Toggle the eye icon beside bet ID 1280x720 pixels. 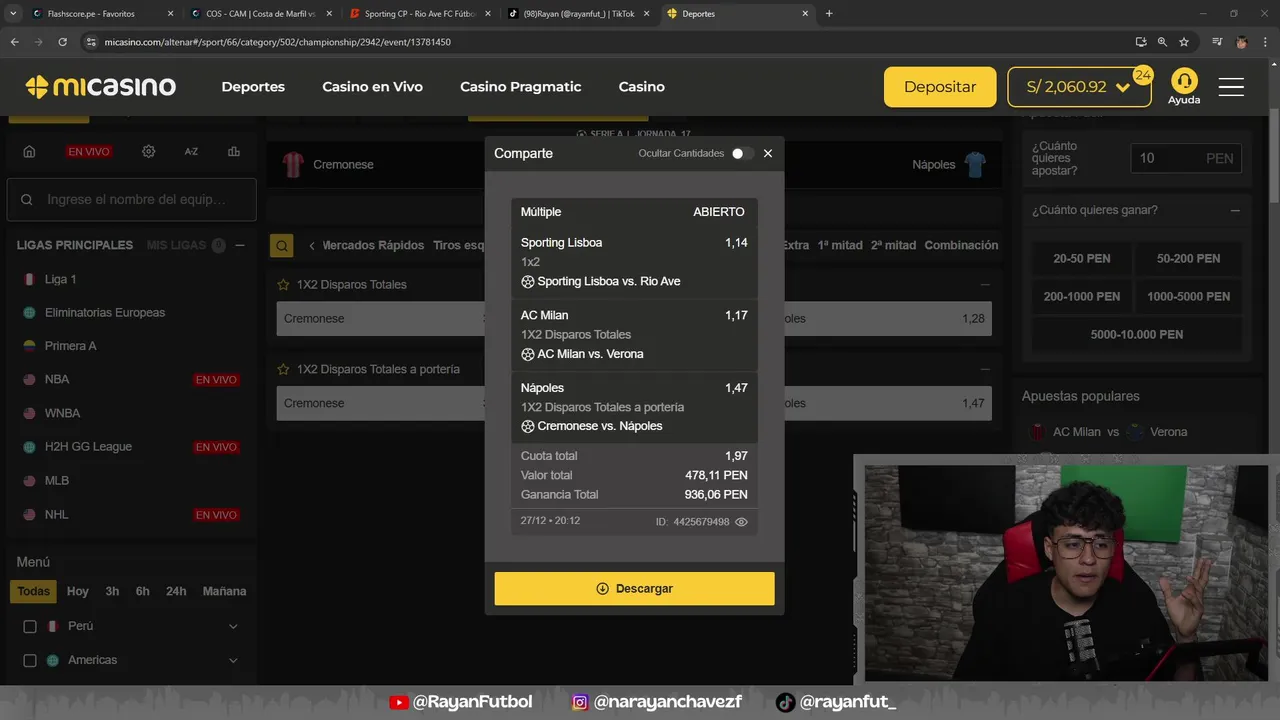[741, 522]
